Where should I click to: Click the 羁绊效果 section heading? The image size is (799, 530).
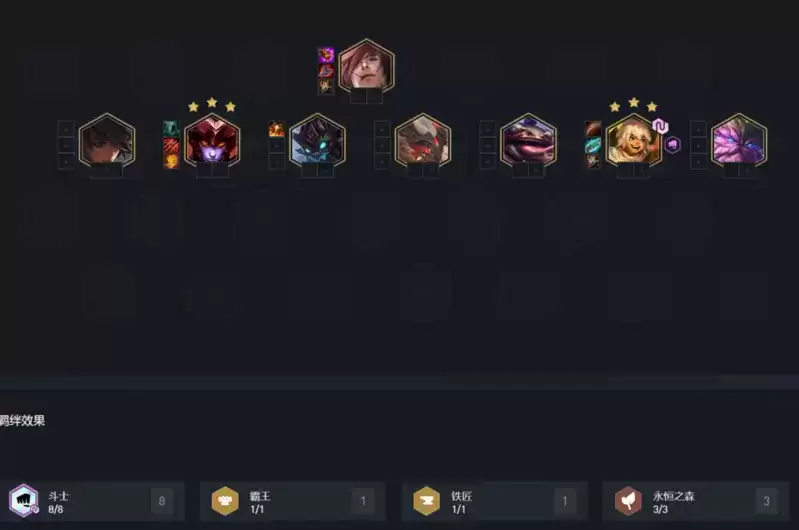pos(22,420)
